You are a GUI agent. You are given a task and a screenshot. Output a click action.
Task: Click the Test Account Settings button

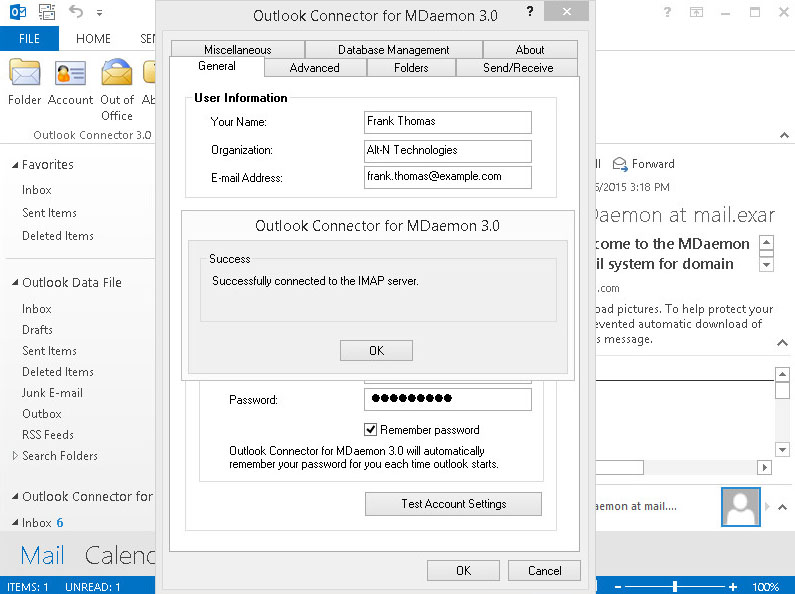pos(453,504)
